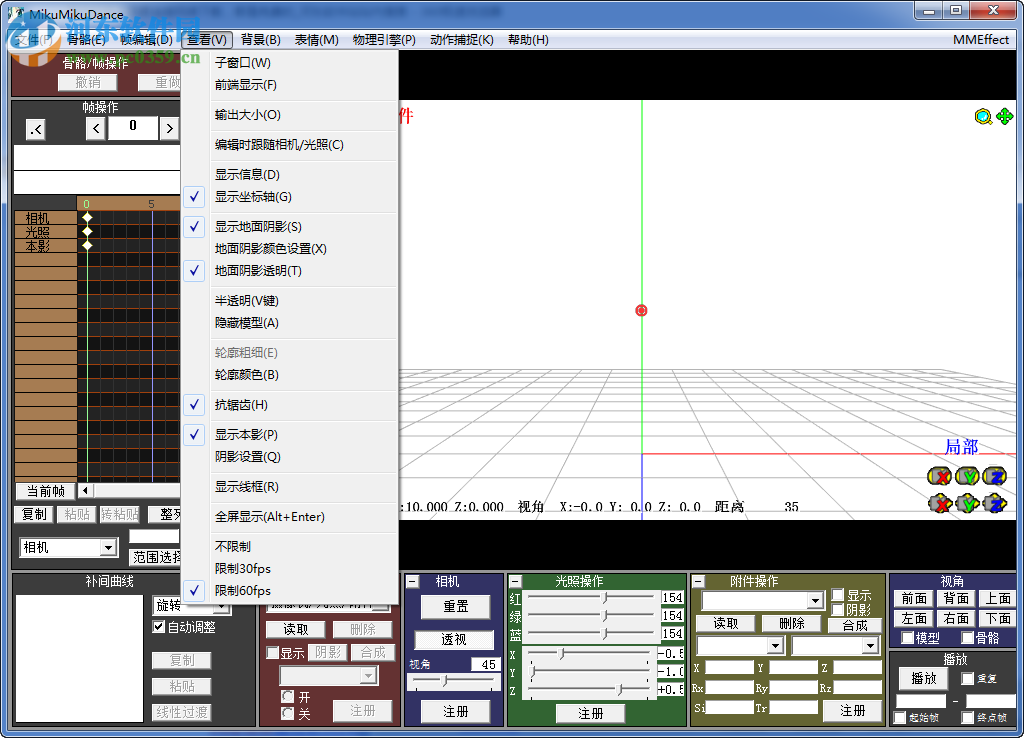Select the viewport move cross icon
Screen dimensions: 1024x738
tap(1005, 117)
